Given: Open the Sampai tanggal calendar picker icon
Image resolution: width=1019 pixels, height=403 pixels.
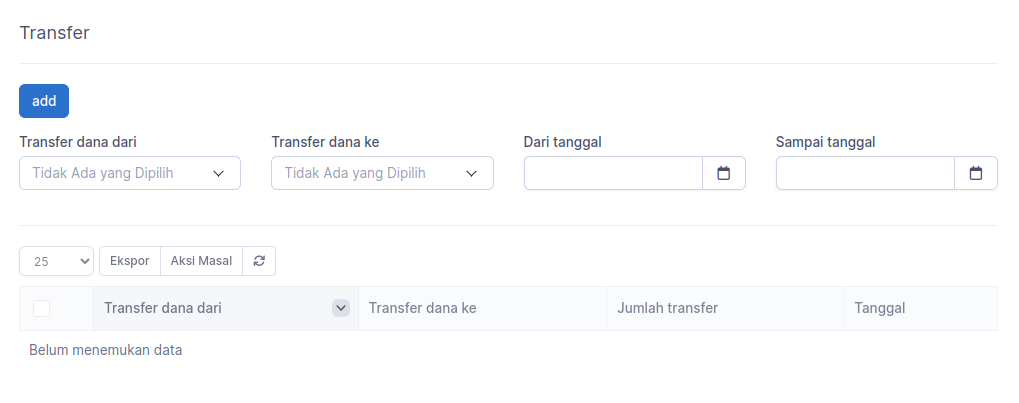Looking at the screenshot, I should (x=975, y=173).
